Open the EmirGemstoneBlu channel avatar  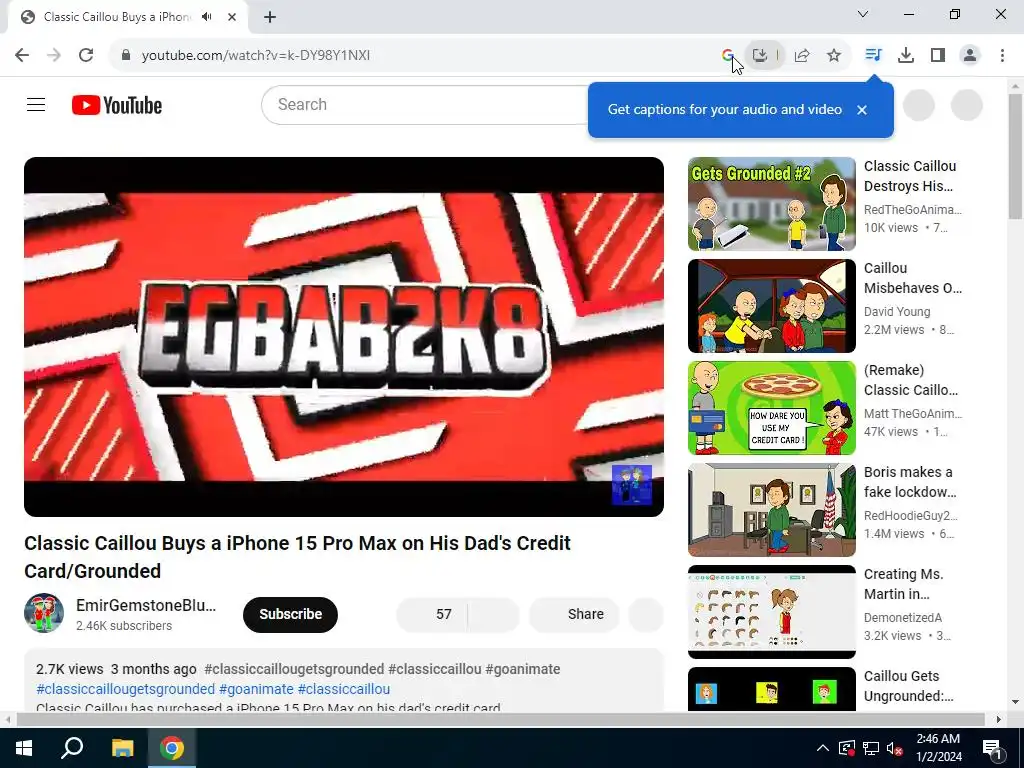(44, 613)
